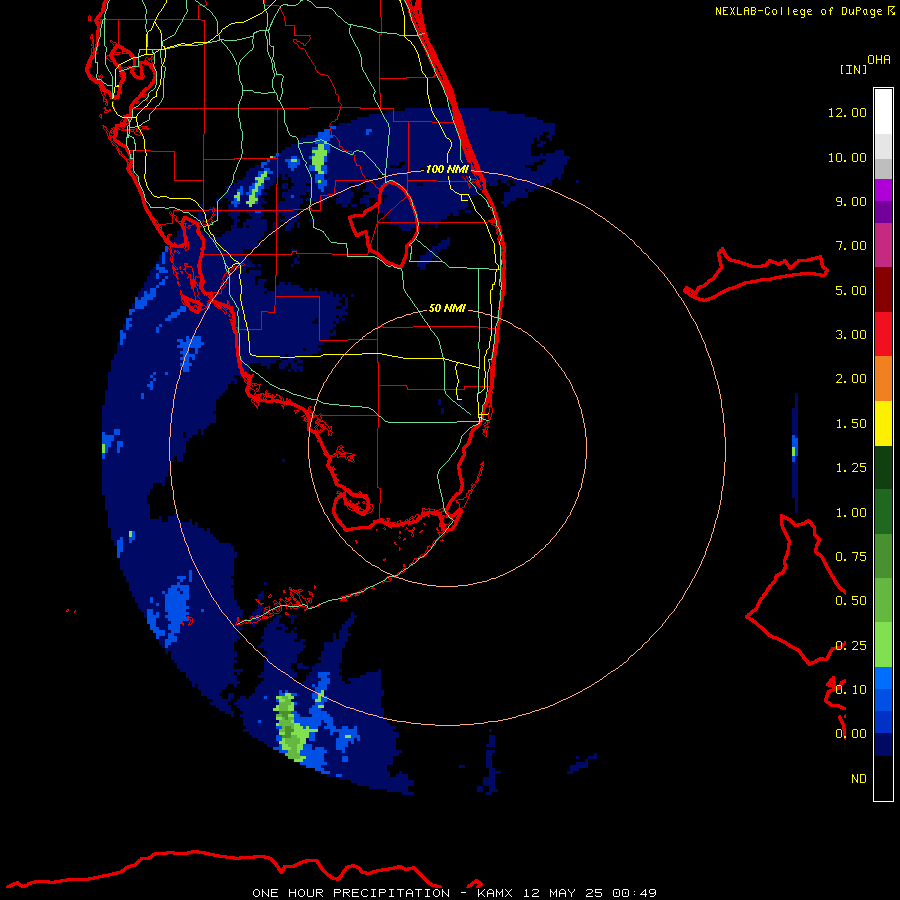Select the 0.10 legend value
This screenshot has height=900, width=900.
(851, 690)
